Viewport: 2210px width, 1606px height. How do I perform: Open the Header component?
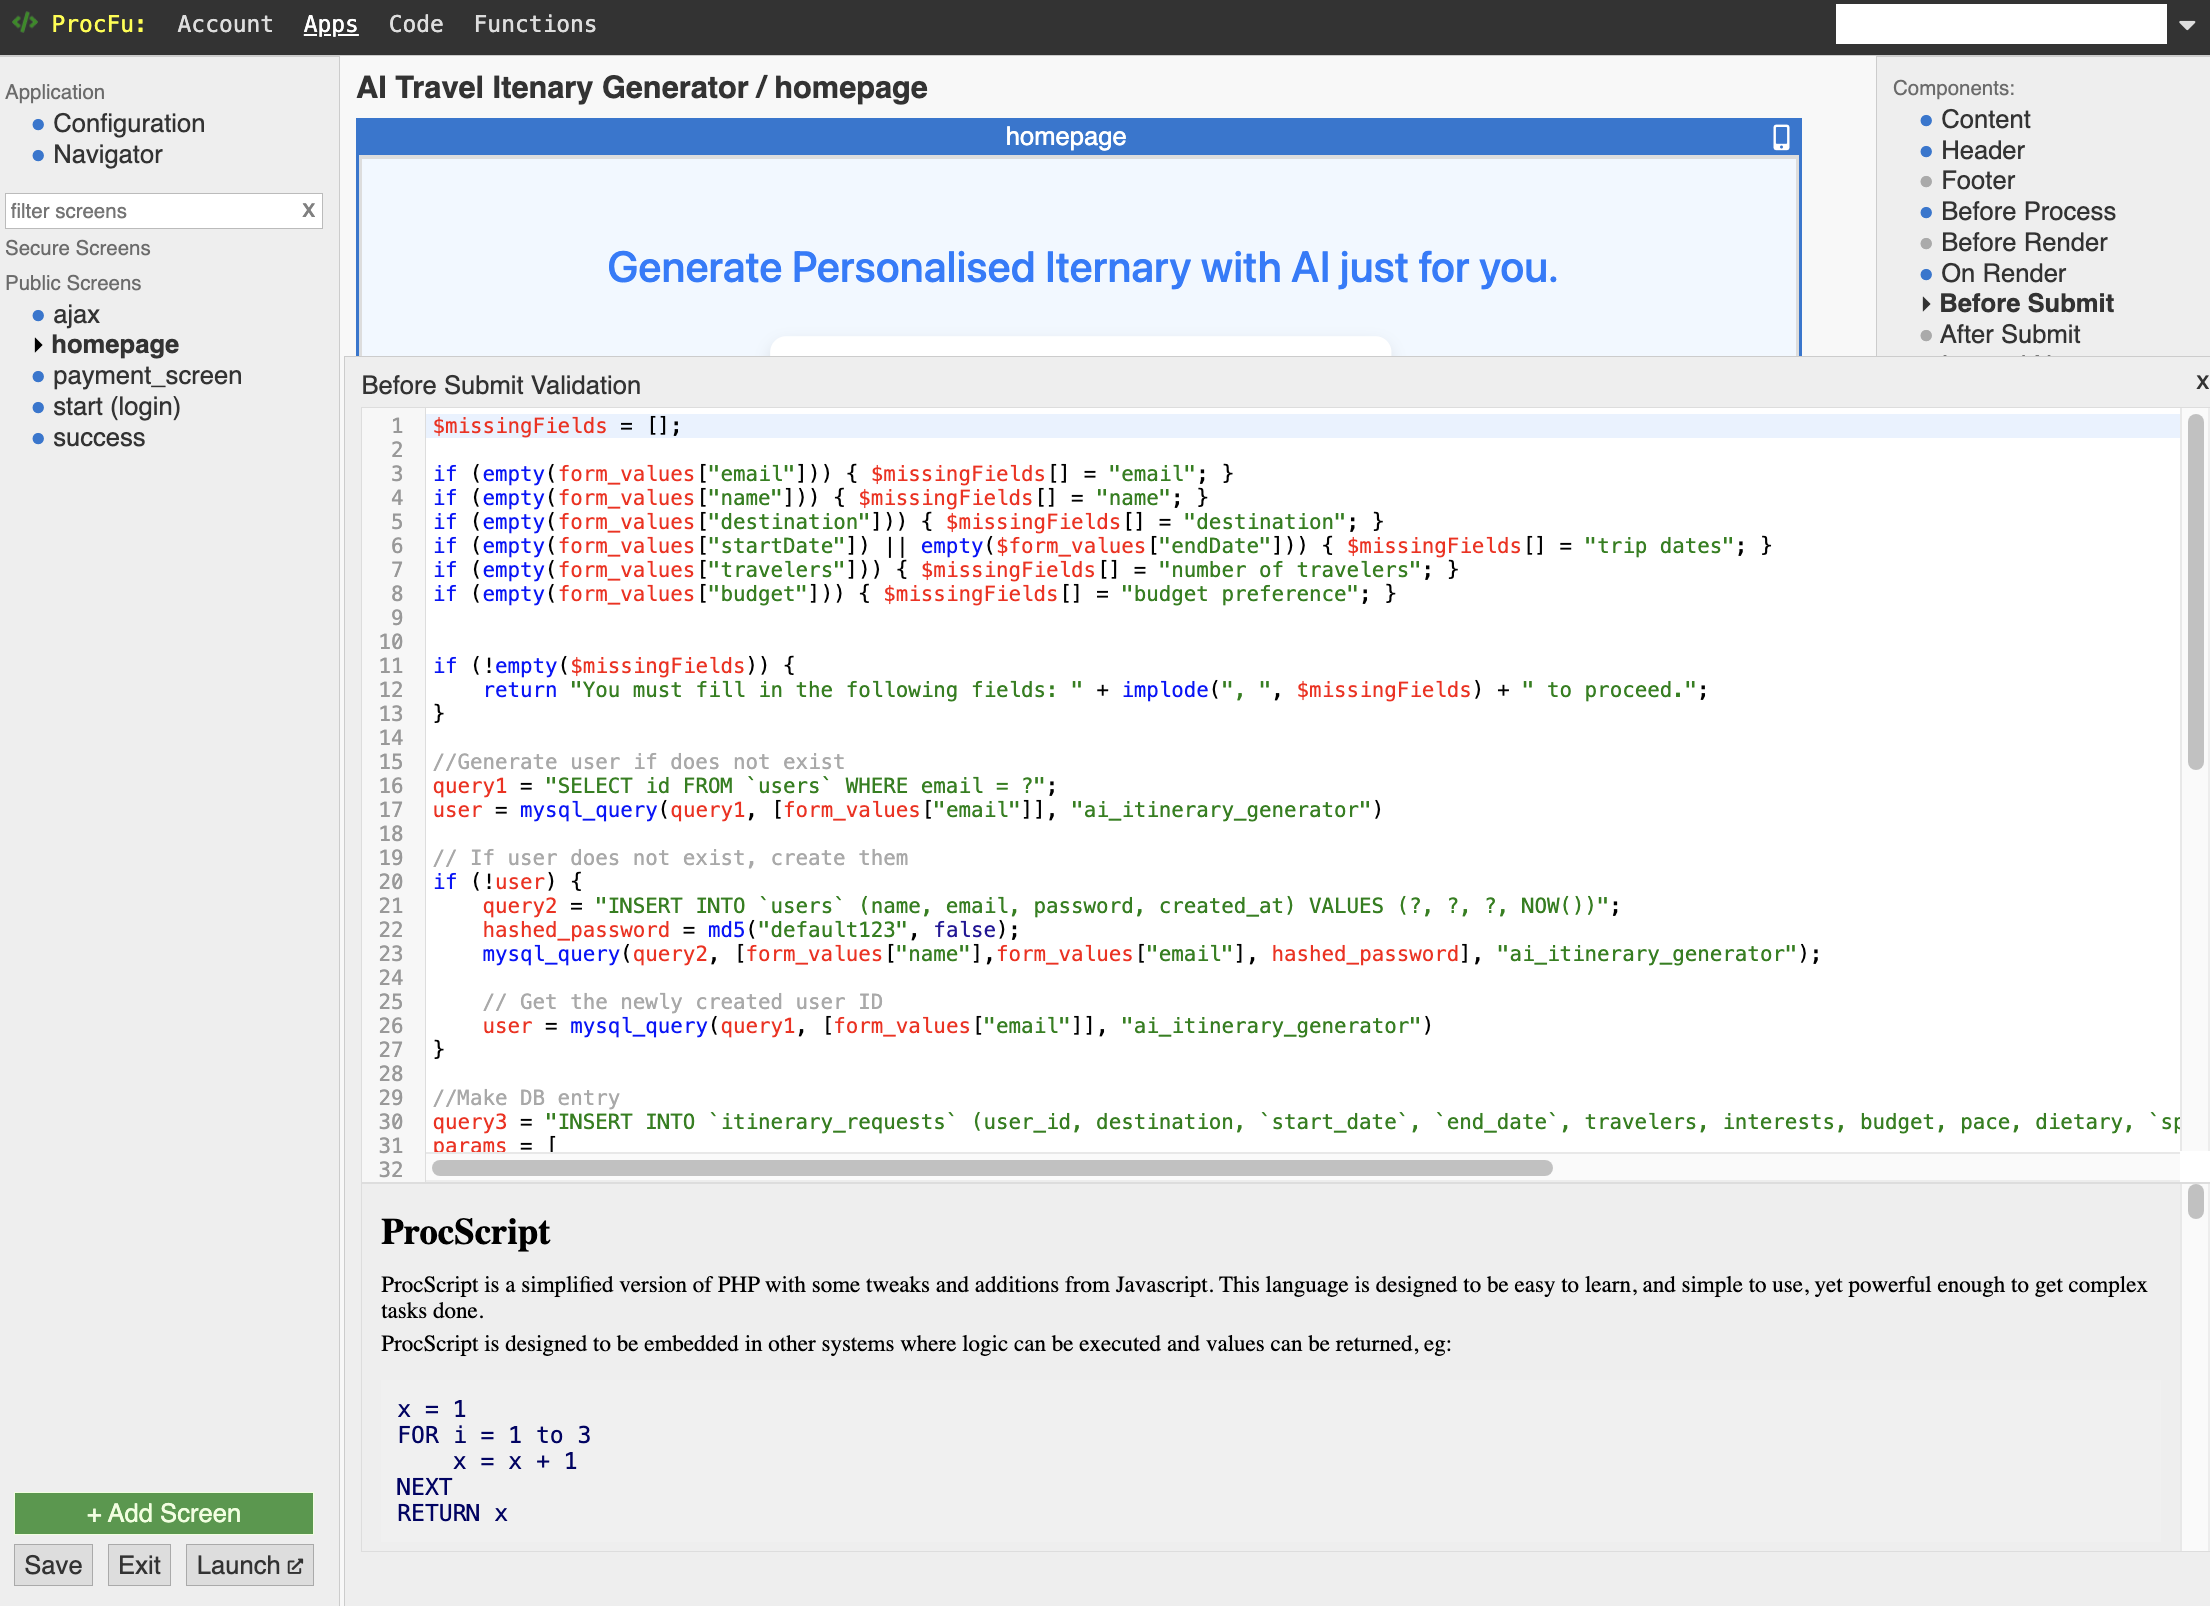(1982, 150)
